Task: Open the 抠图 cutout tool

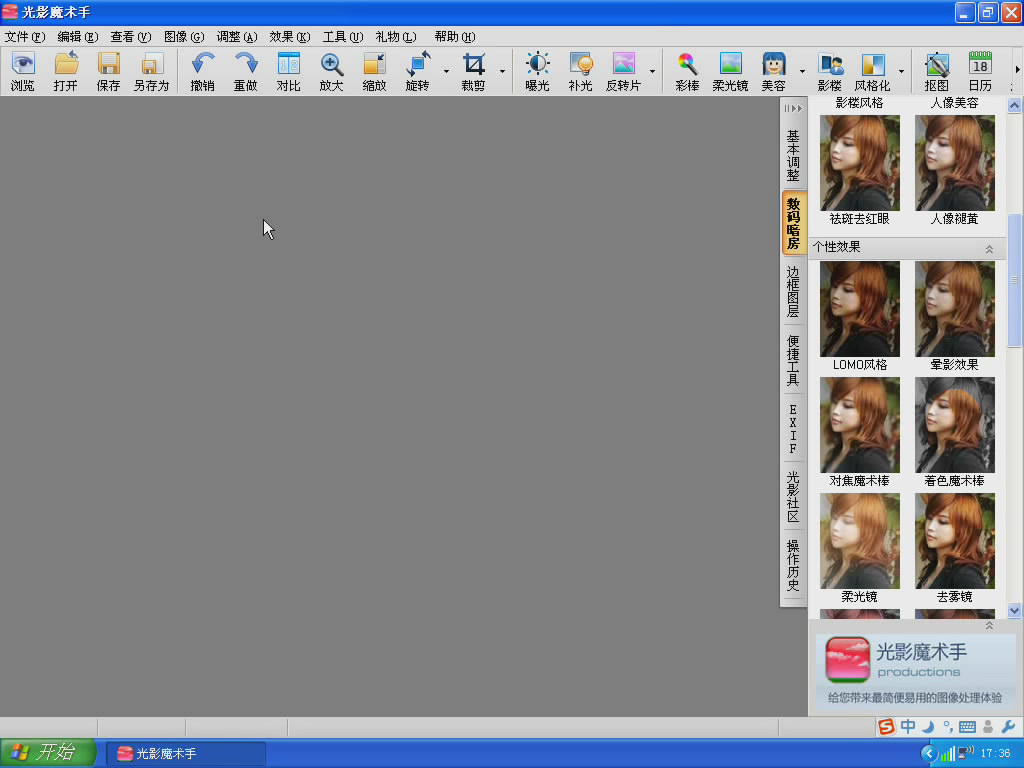Action: coord(936,71)
